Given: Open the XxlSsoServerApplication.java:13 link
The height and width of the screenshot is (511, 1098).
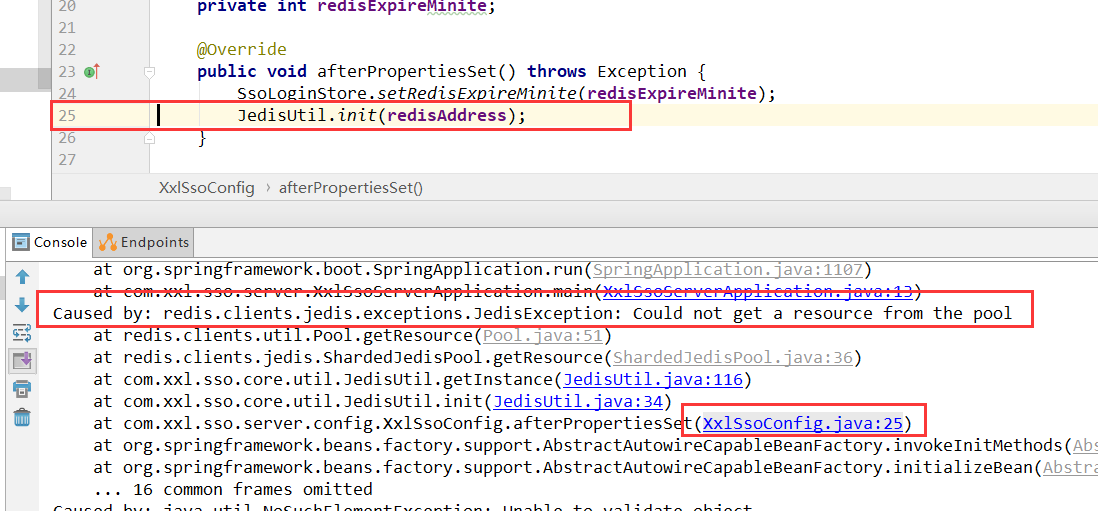Looking at the screenshot, I should click(x=758, y=291).
